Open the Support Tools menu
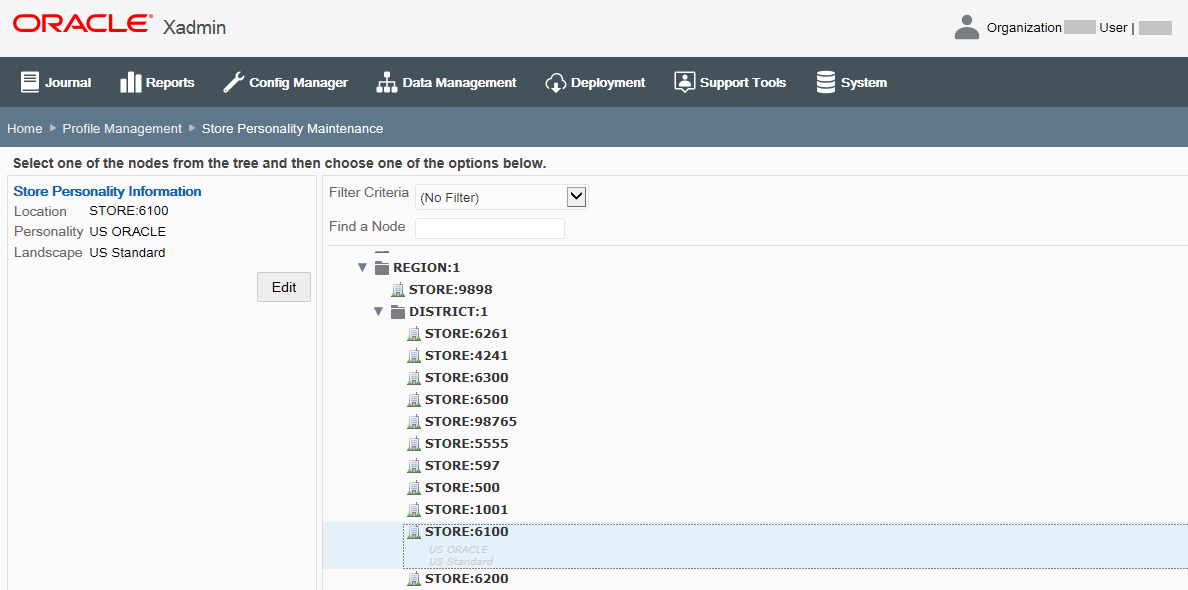The height and width of the screenshot is (590, 1188). click(730, 83)
